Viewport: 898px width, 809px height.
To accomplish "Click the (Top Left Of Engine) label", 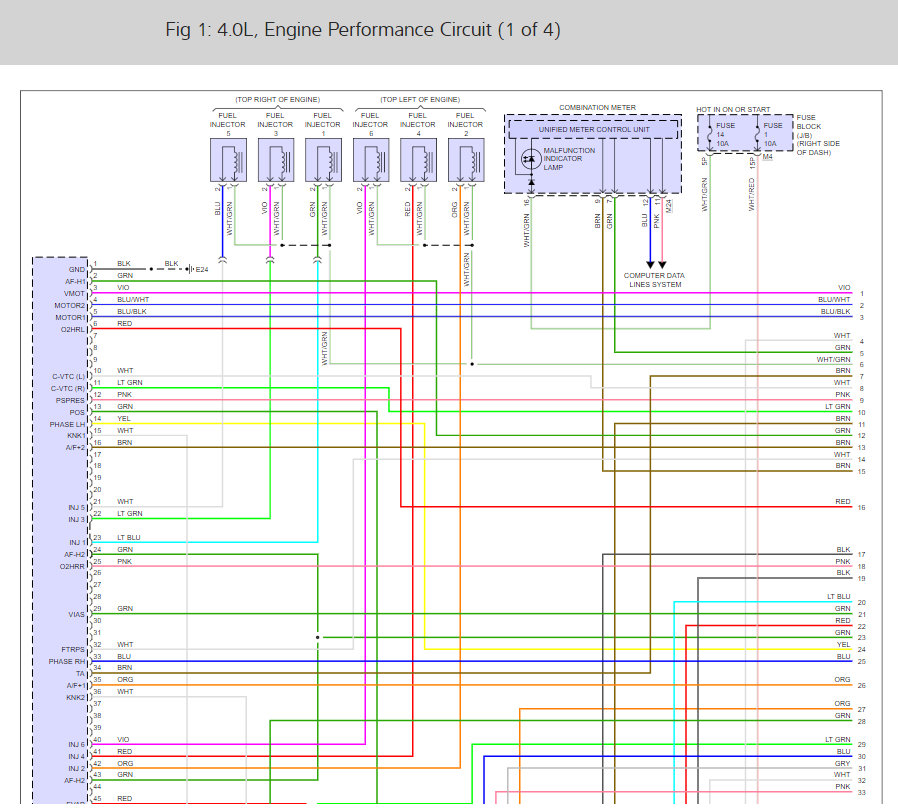I will 420,100.
